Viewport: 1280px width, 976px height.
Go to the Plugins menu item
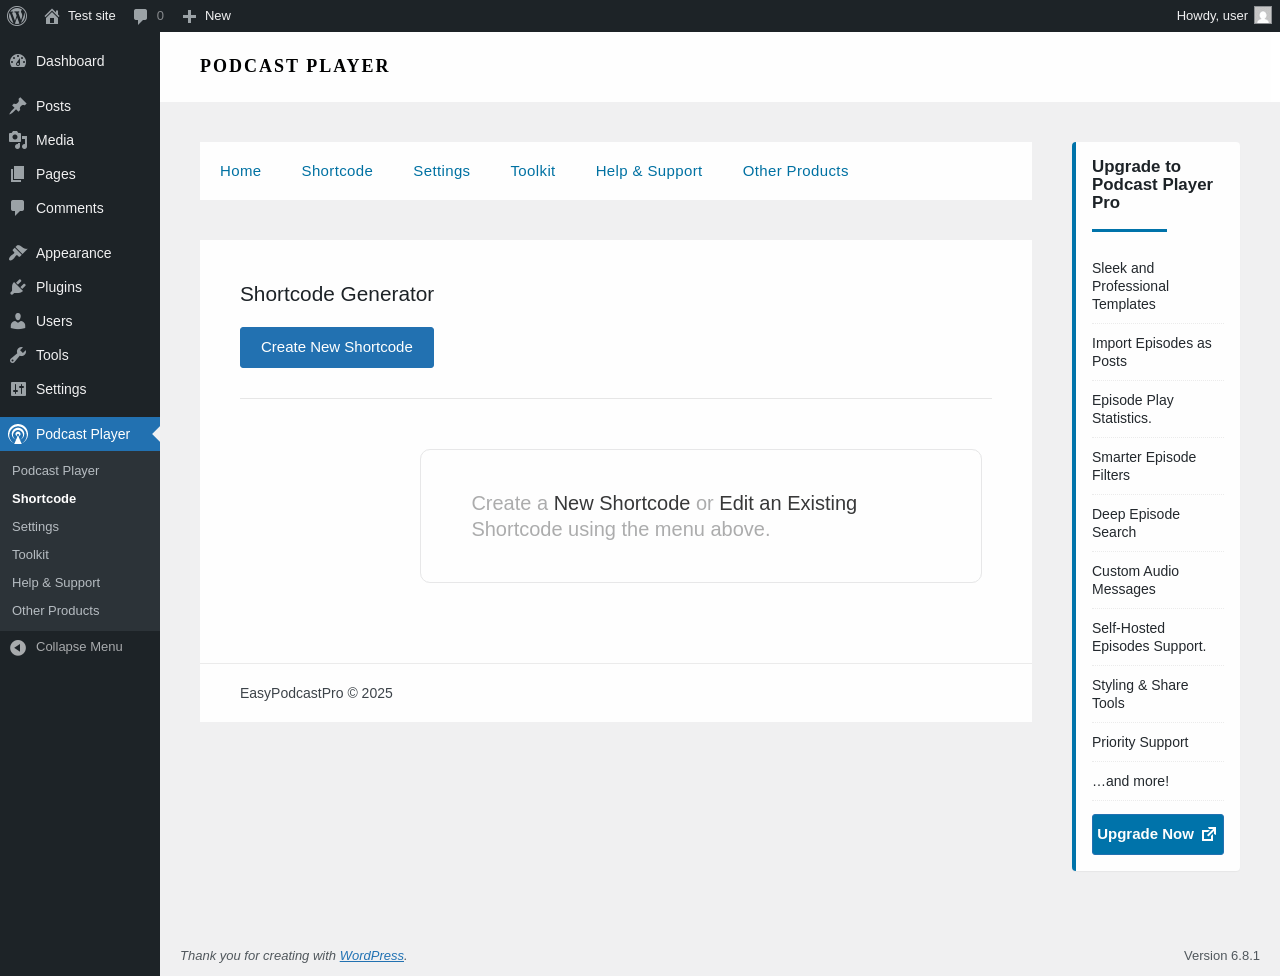80,287
